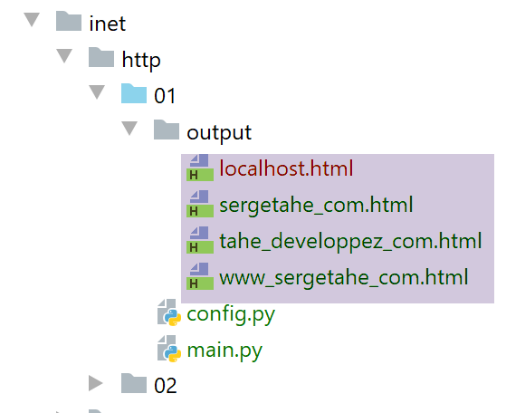Viewport: 506px width, 413px height.
Task: Click the tahe_developpez_com.html file icon
Action: click(x=200, y=240)
